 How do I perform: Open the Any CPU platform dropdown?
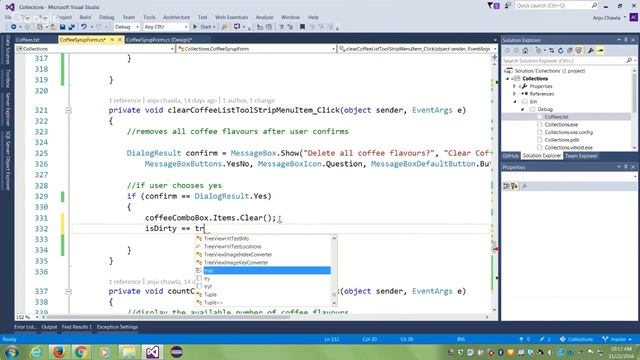[166, 27]
